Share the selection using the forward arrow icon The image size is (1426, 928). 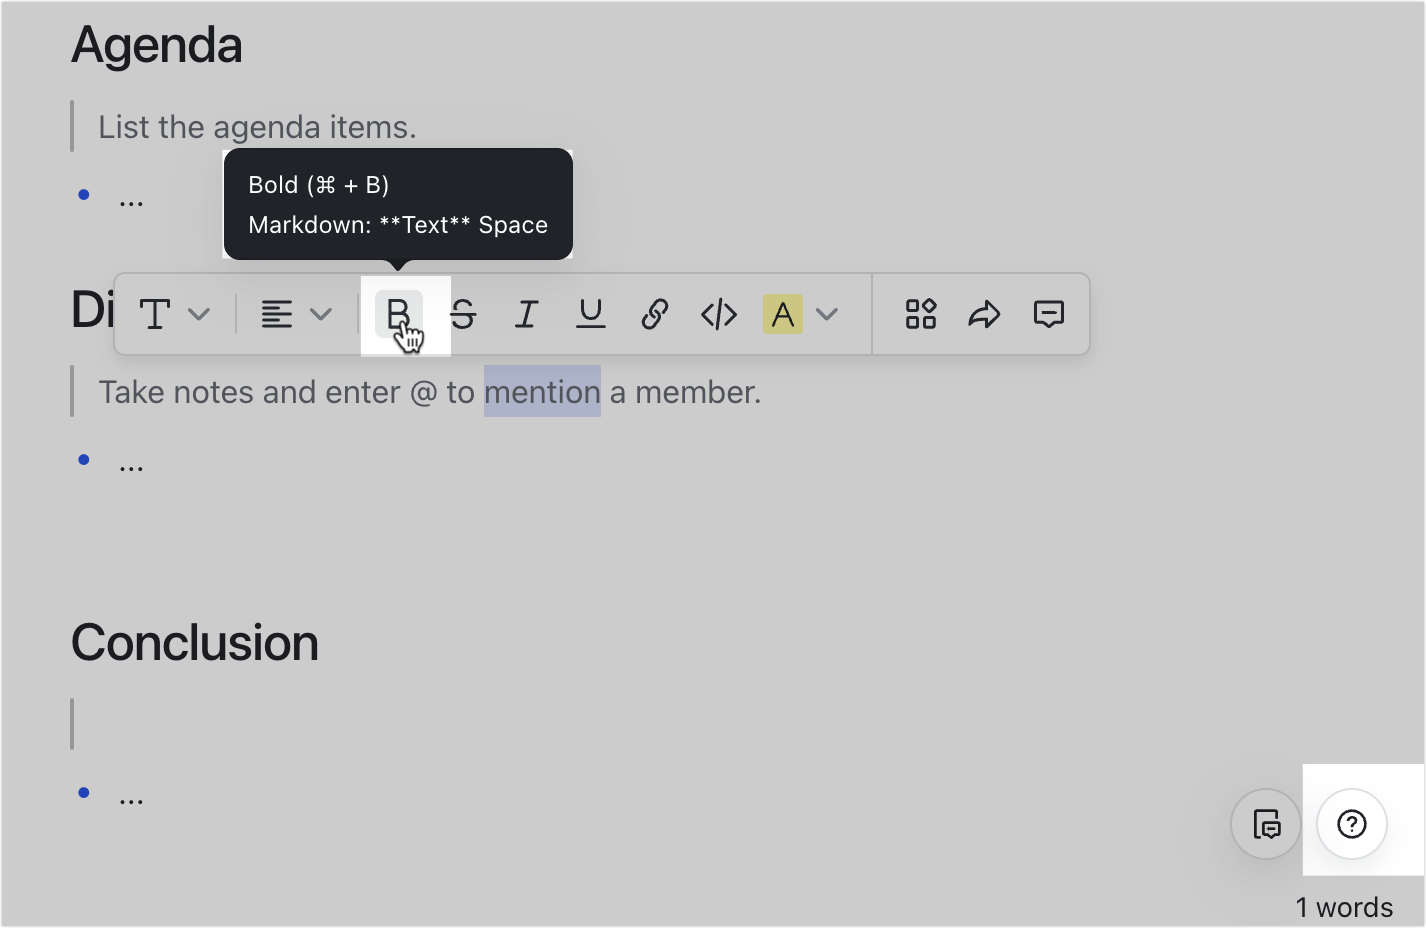coord(984,314)
